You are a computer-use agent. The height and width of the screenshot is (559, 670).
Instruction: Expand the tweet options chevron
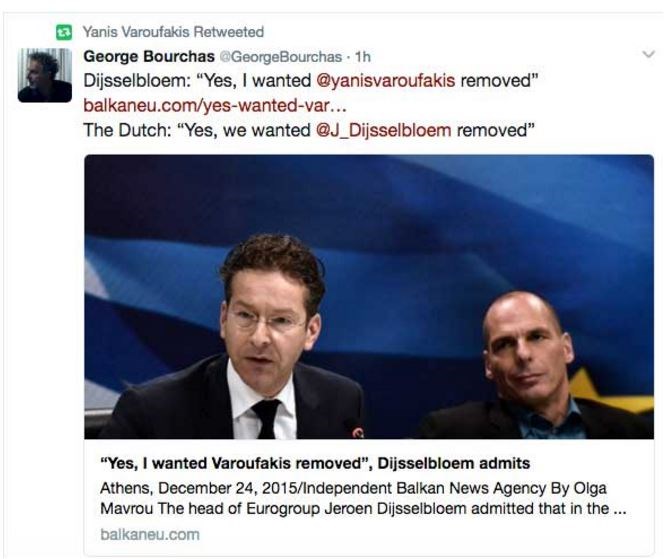(649, 54)
